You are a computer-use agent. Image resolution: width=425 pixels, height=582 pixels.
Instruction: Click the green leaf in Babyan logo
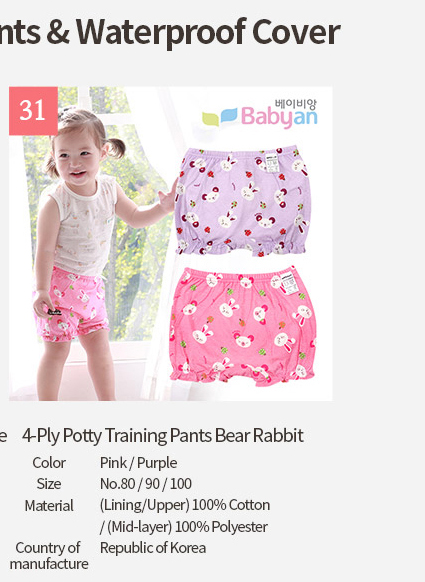[x=210, y=119]
